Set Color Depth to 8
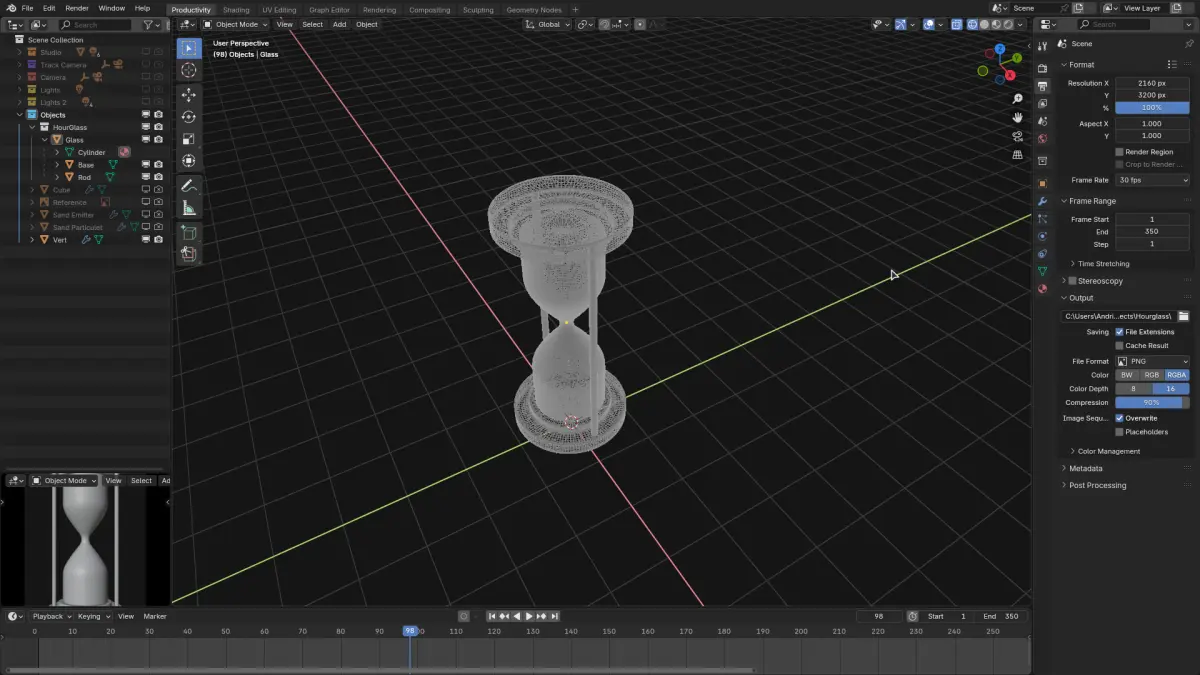Screen dimensions: 1200x675 1133,388
